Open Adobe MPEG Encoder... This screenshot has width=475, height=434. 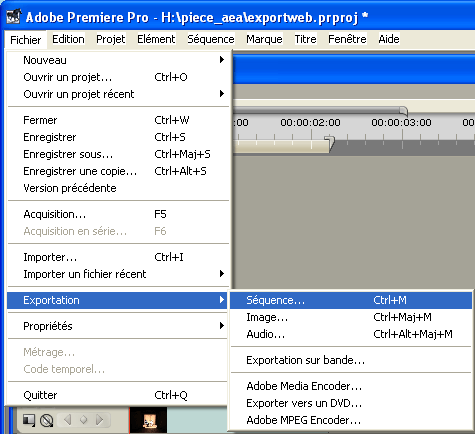351,420
